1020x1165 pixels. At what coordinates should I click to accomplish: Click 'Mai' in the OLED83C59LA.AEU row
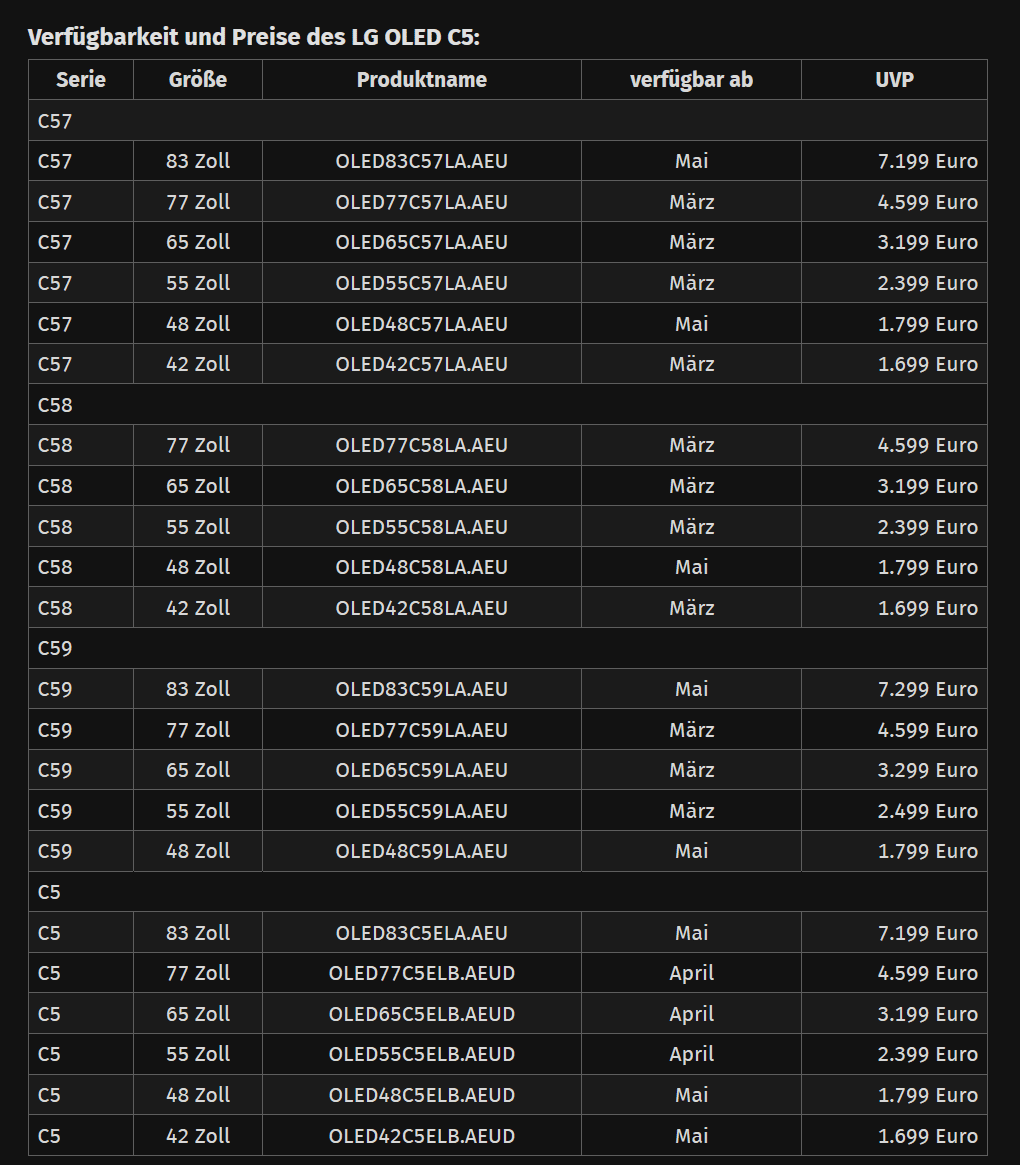click(x=691, y=689)
